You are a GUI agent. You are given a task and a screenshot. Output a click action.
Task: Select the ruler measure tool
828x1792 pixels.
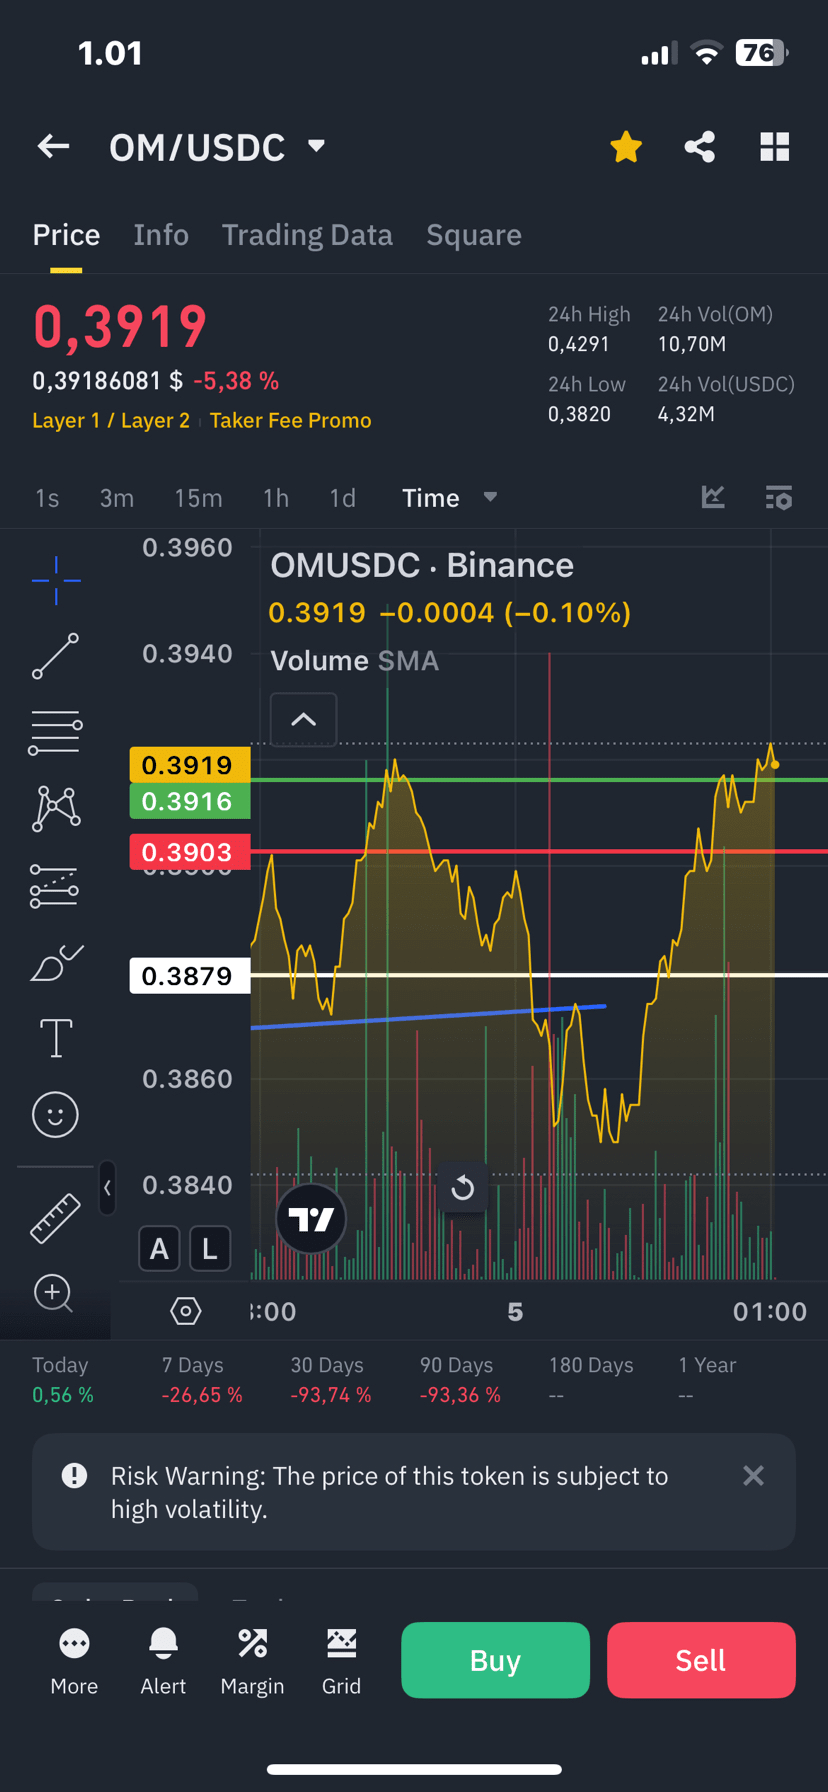(x=55, y=1218)
